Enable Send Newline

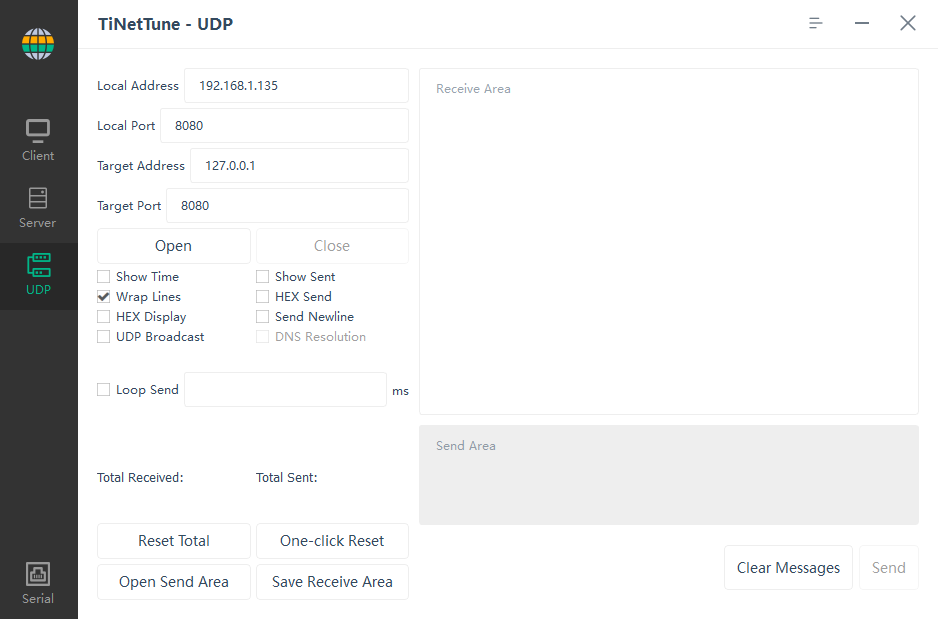tap(262, 316)
